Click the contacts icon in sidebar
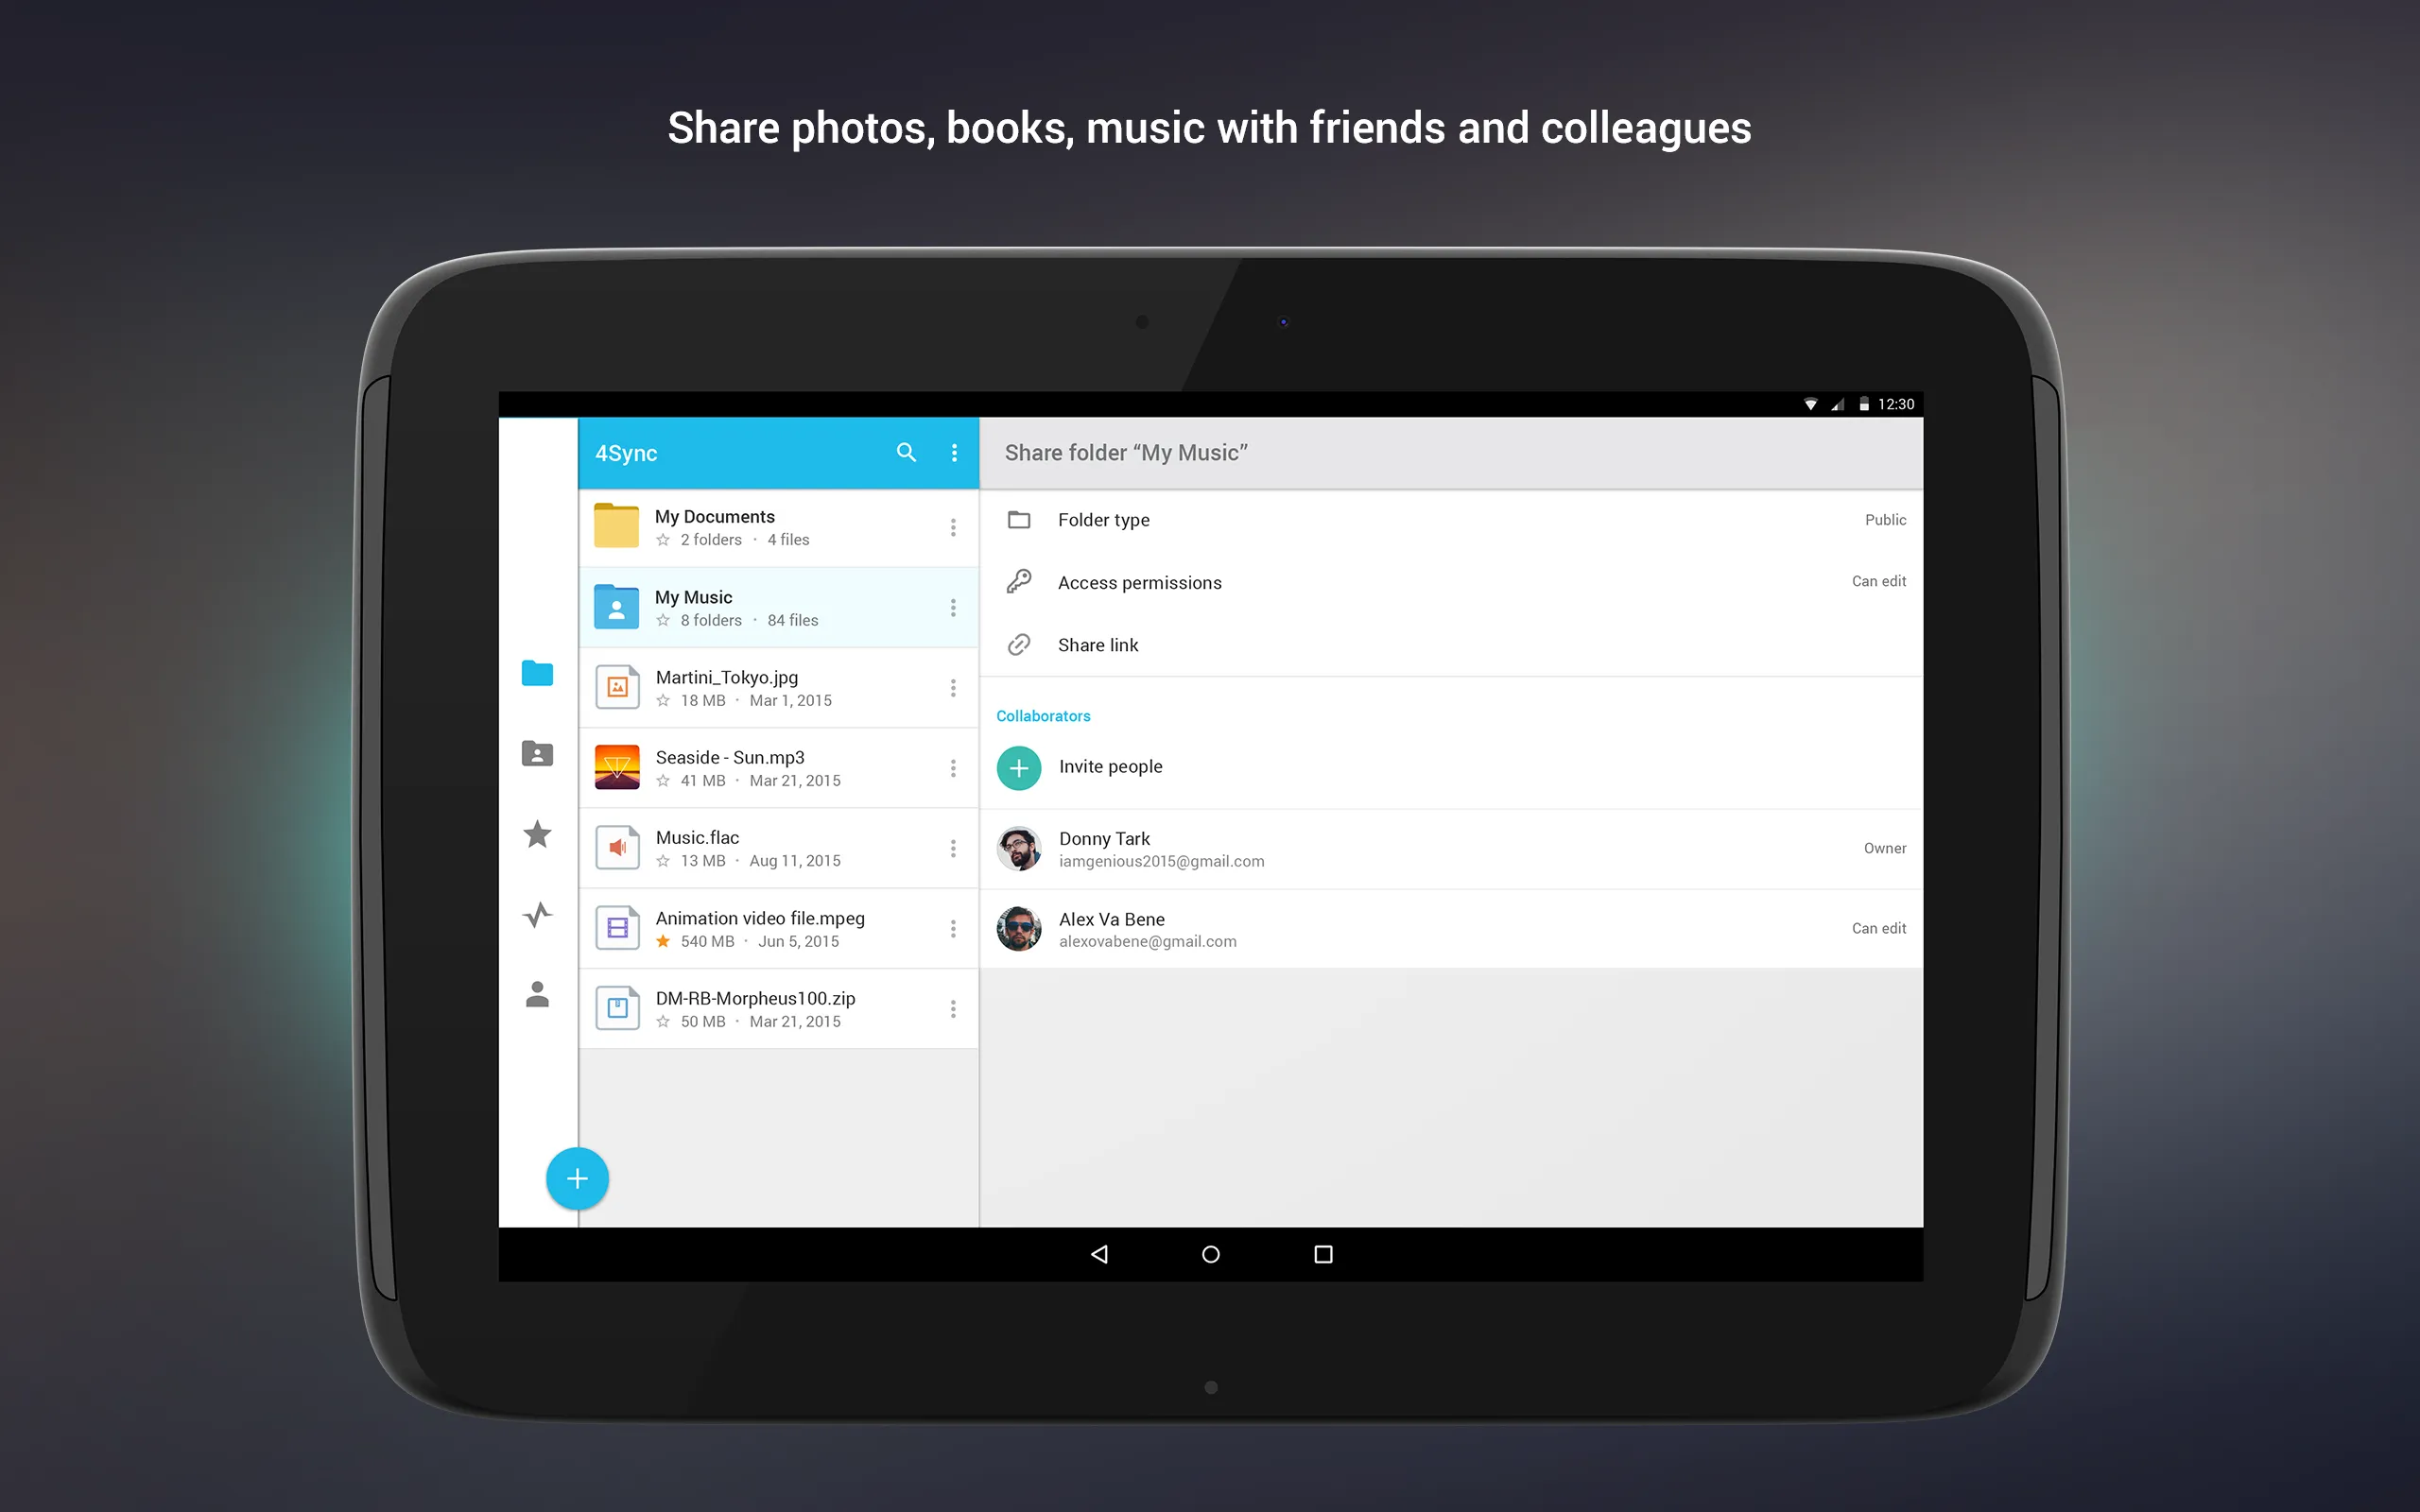This screenshot has height=1512, width=2420. click(x=535, y=995)
